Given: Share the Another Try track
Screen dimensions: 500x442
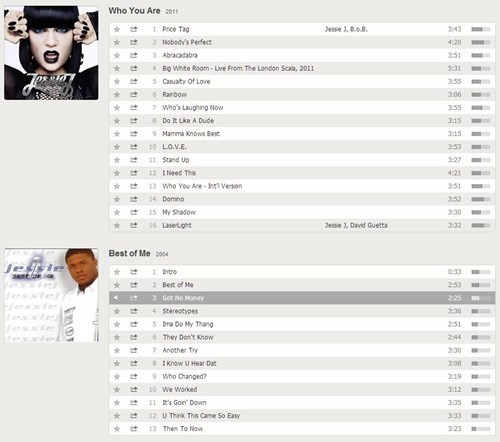Looking at the screenshot, I should [134, 350].
